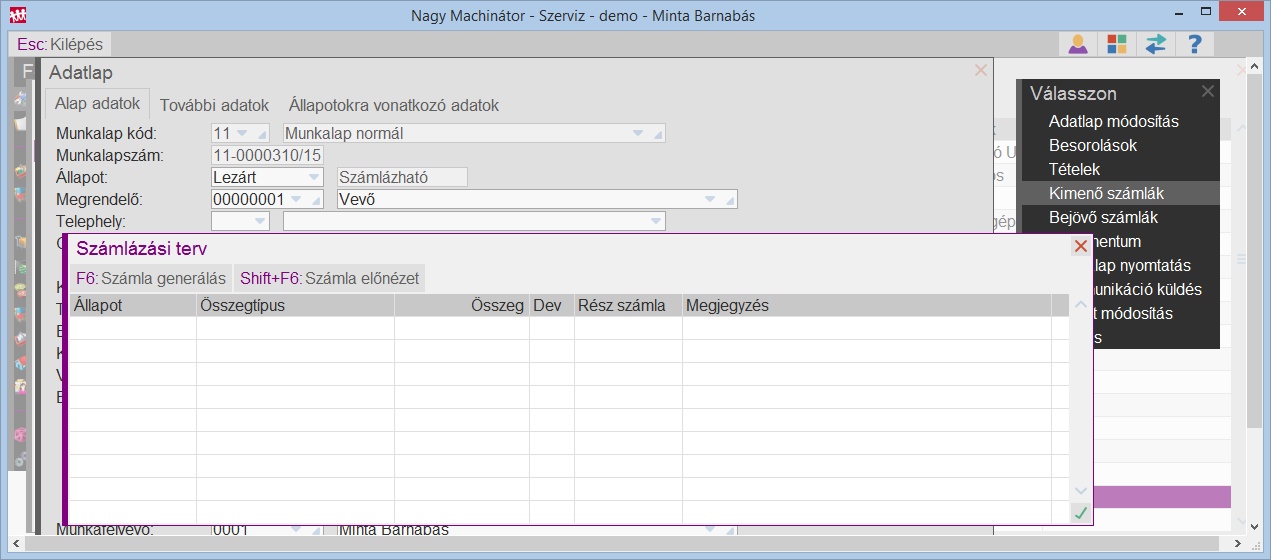Click the Nagy Machinátor app logo icon
The image size is (1271, 560).
tap(18, 15)
